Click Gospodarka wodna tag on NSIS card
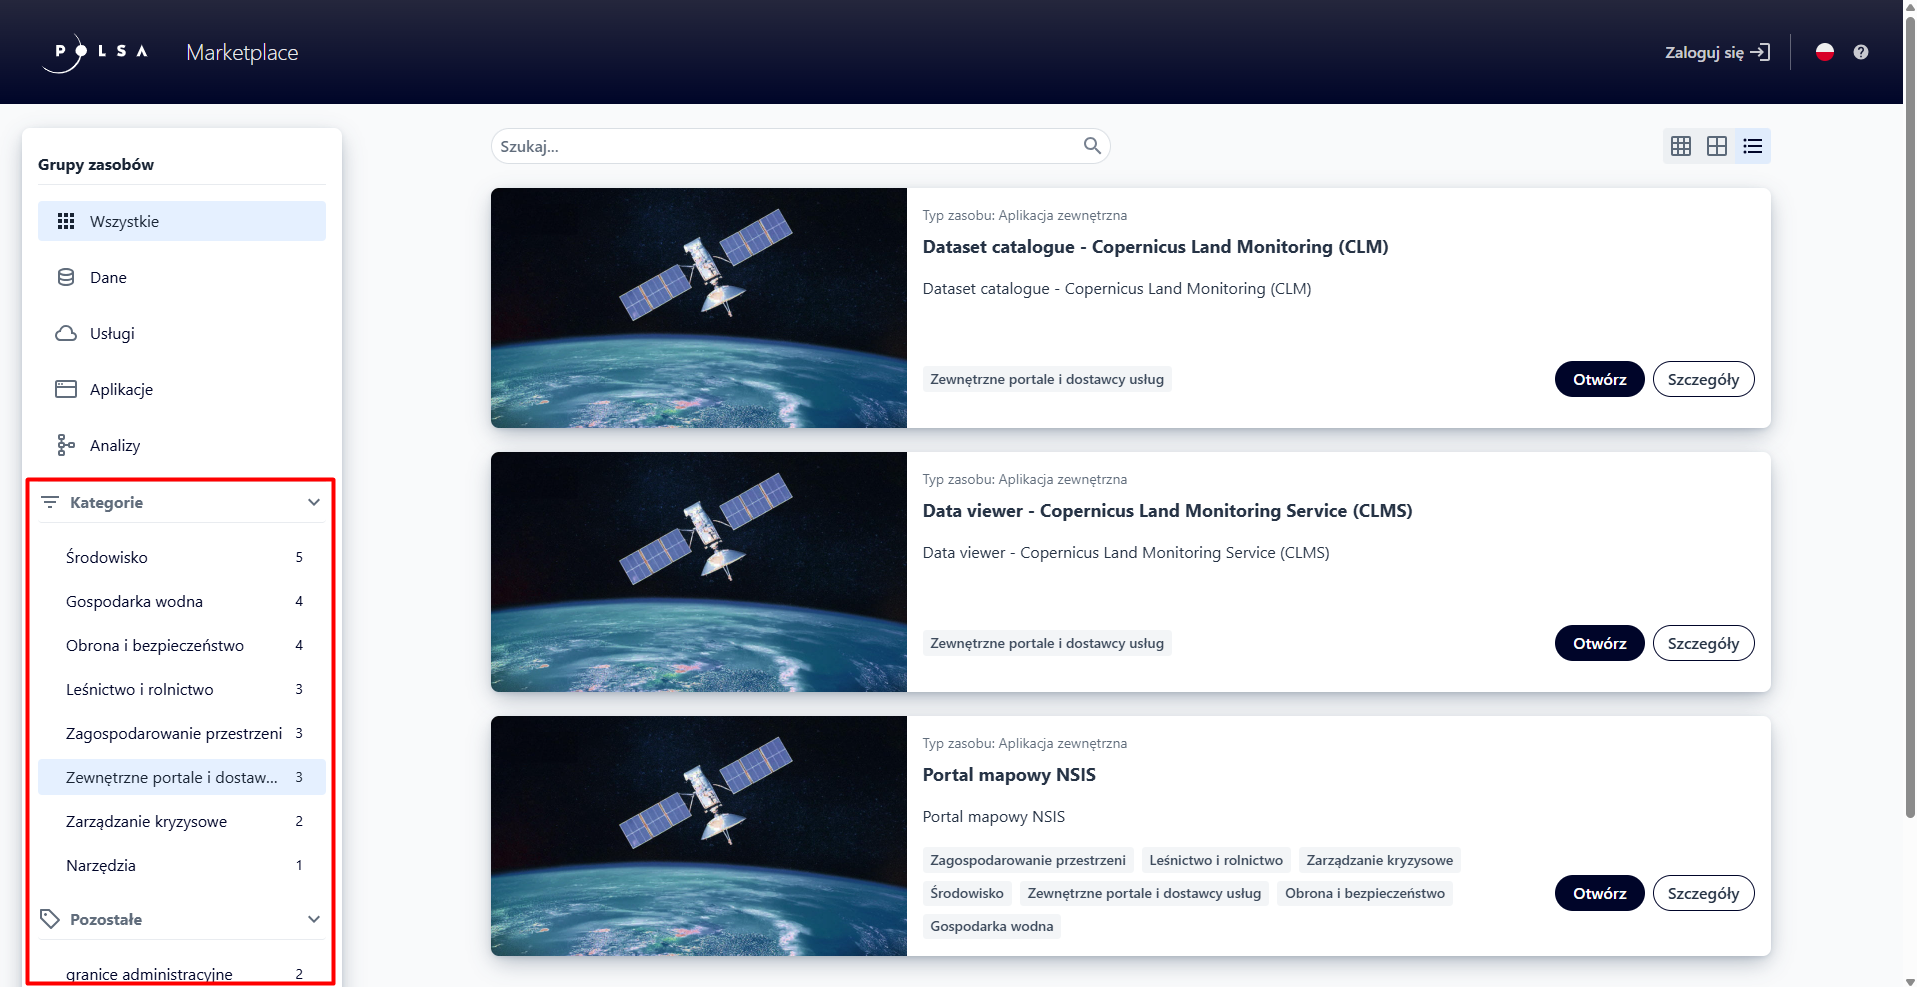Viewport: 1917px width, 987px height. click(x=992, y=926)
